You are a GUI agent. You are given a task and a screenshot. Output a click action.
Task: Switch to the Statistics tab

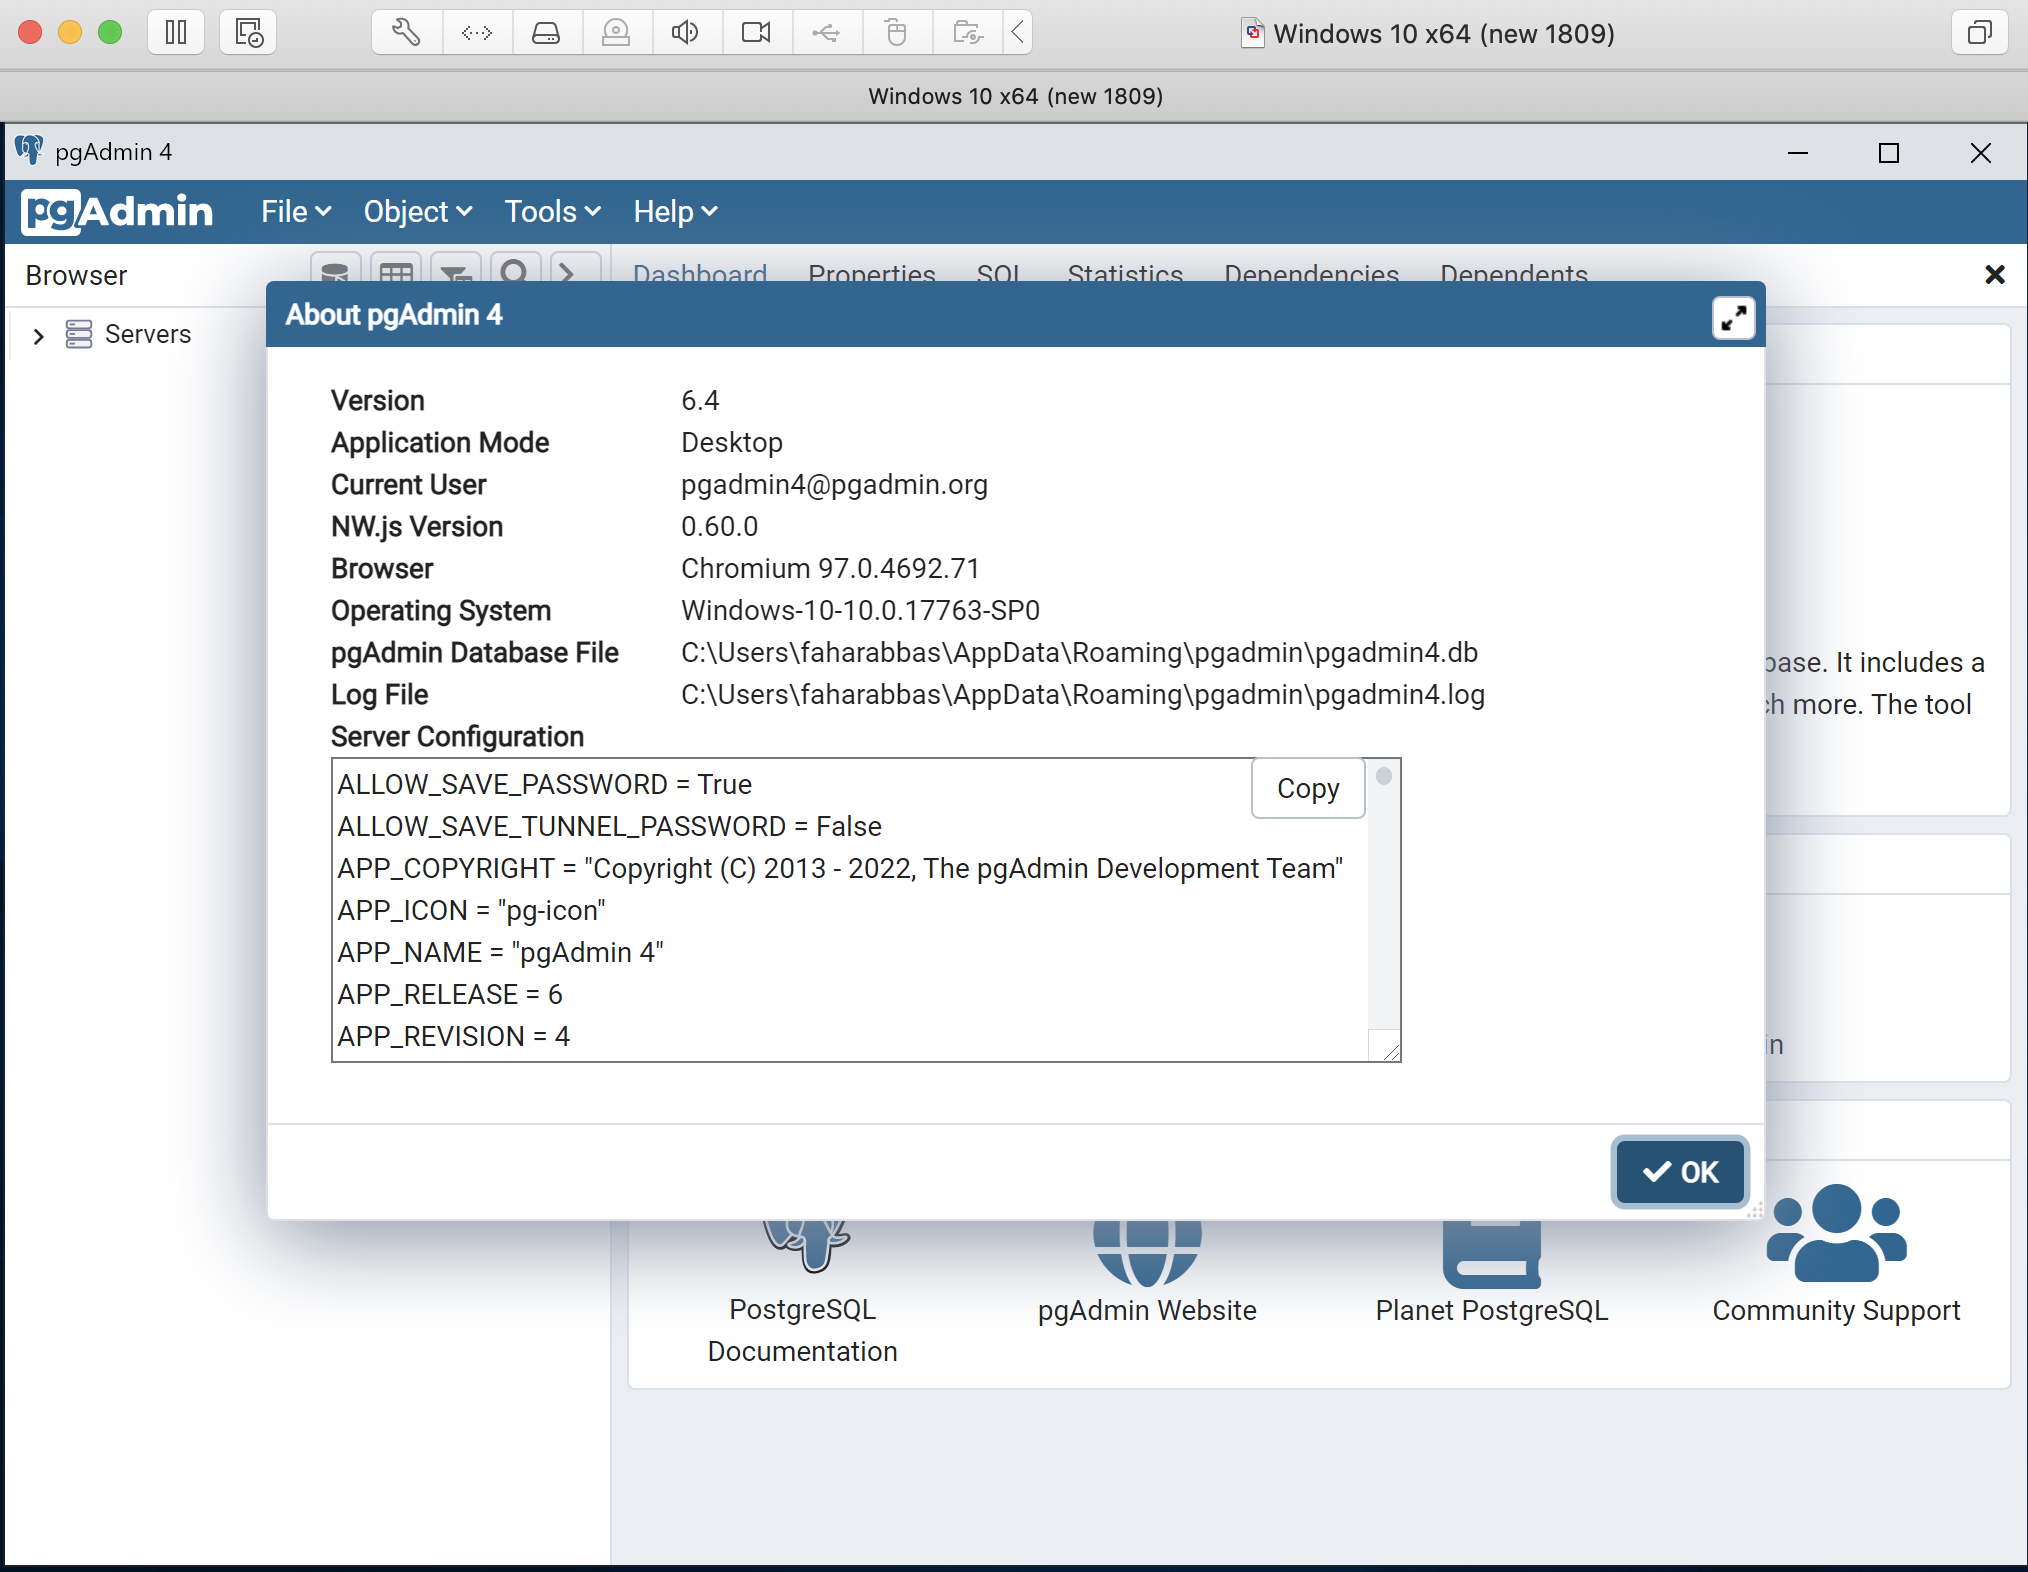1125,272
